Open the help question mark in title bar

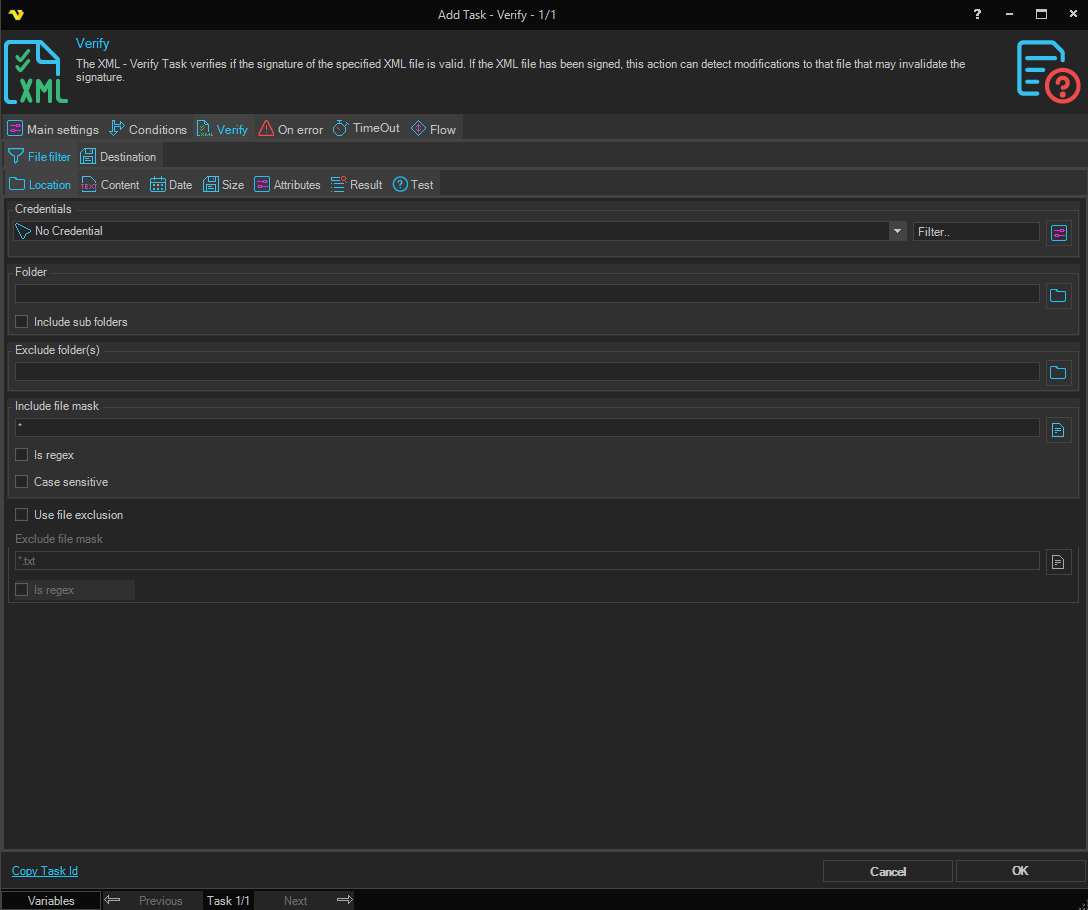(977, 14)
